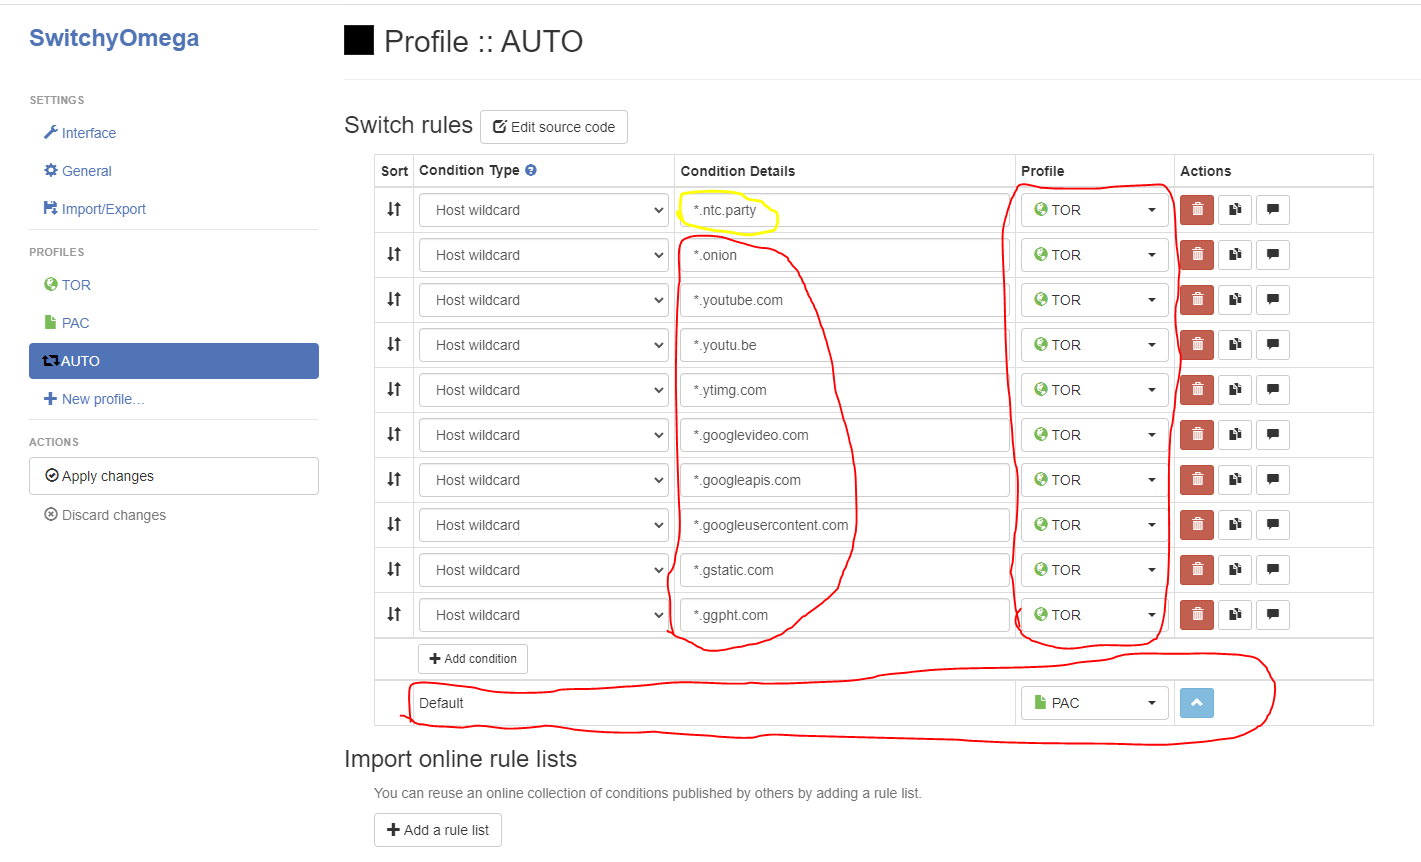Open profile dropdown for *.gstatic.com rule
The image size is (1421, 862).
[1094, 570]
